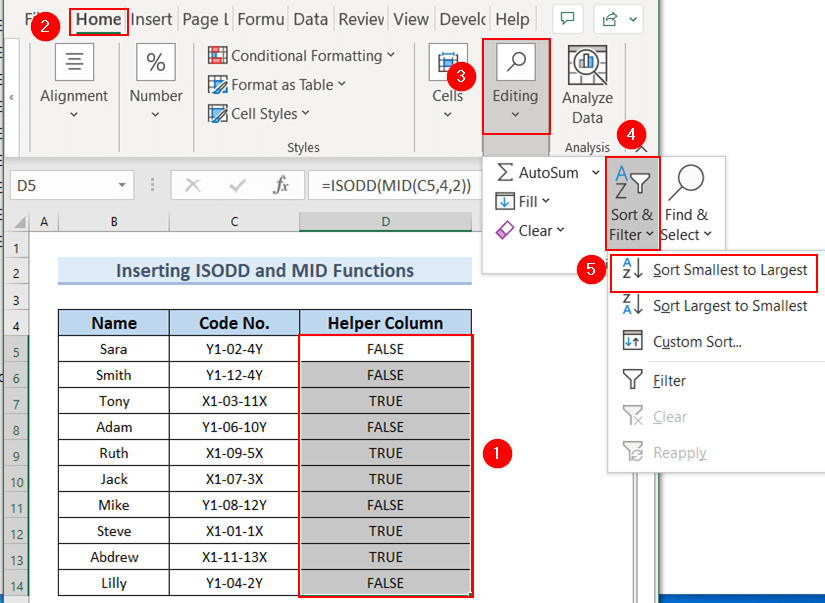
Task: Expand the Conditional Formatting menu
Action: [301, 55]
